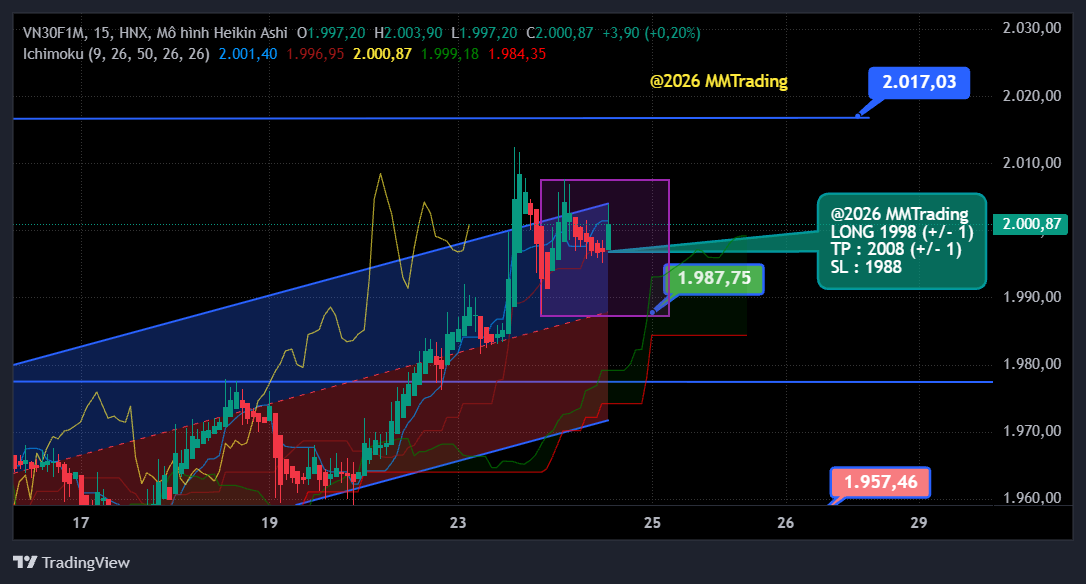Select the 2.017,03 blue price callout

(x=918, y=82)
